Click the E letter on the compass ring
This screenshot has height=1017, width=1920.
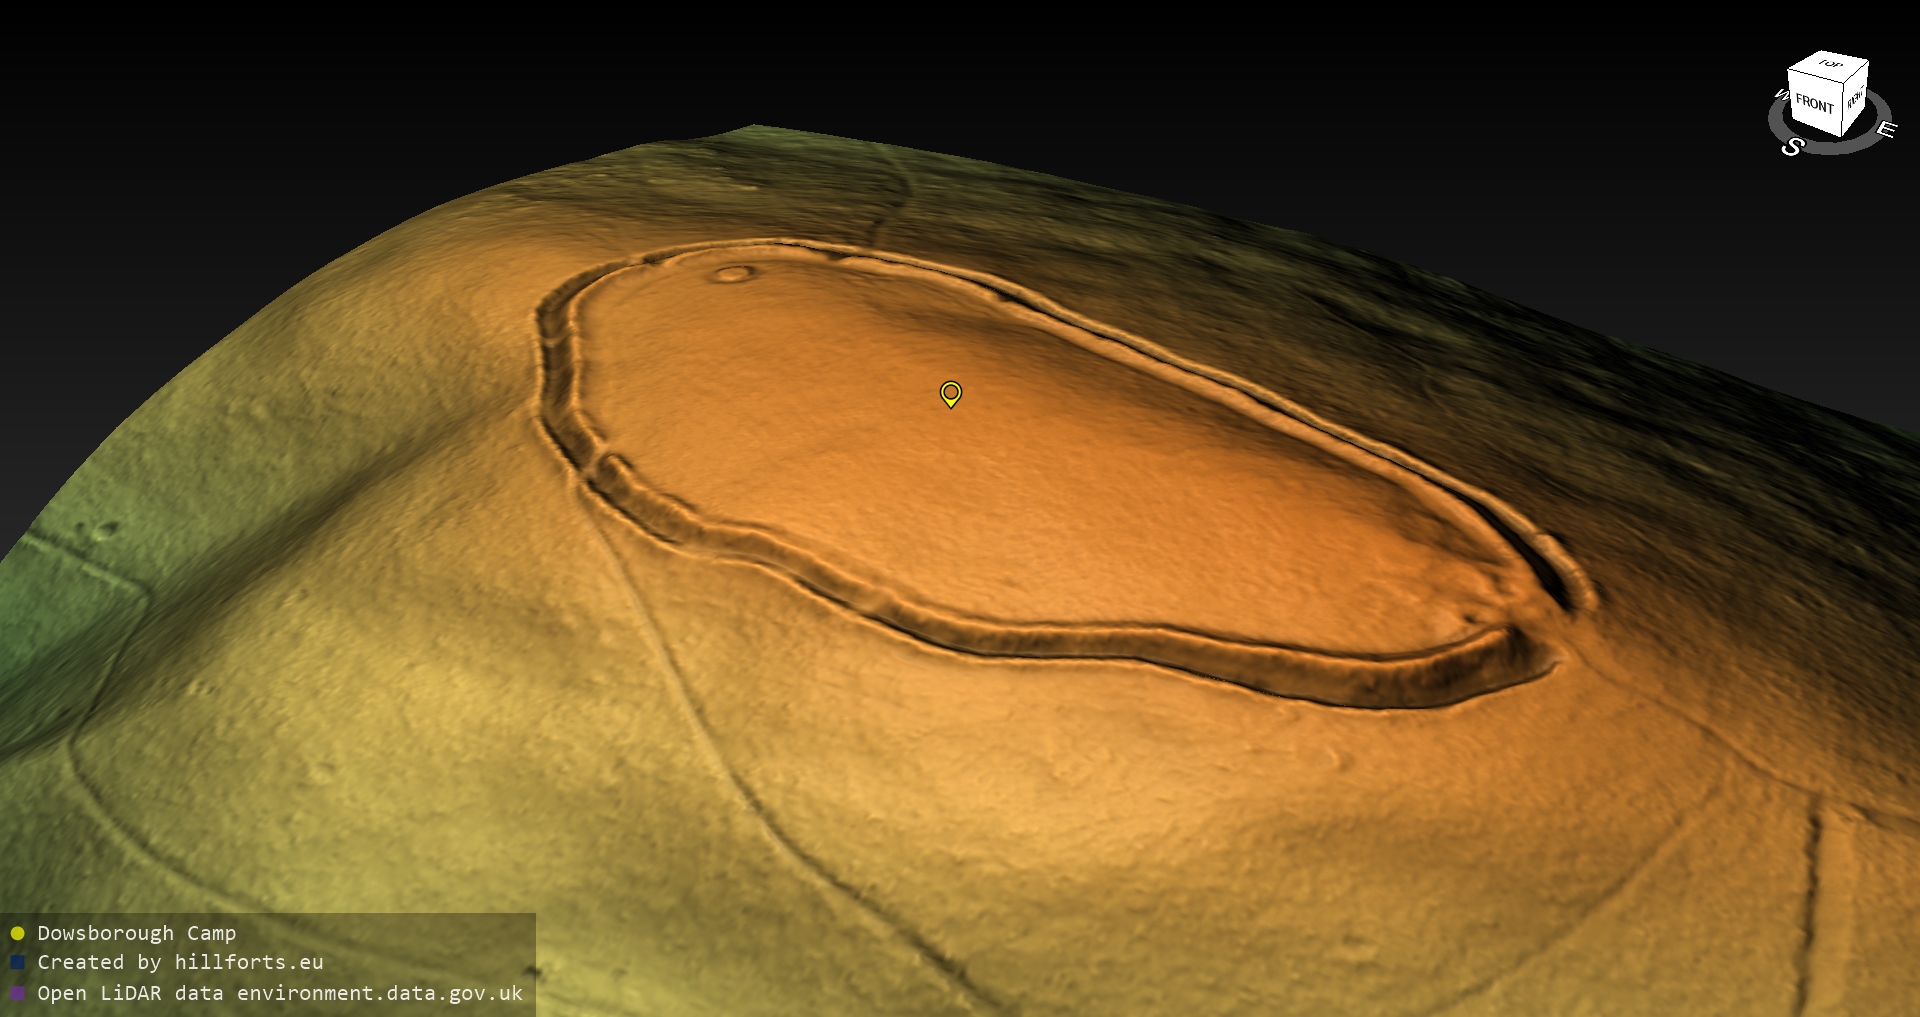tap(1885, 130)
